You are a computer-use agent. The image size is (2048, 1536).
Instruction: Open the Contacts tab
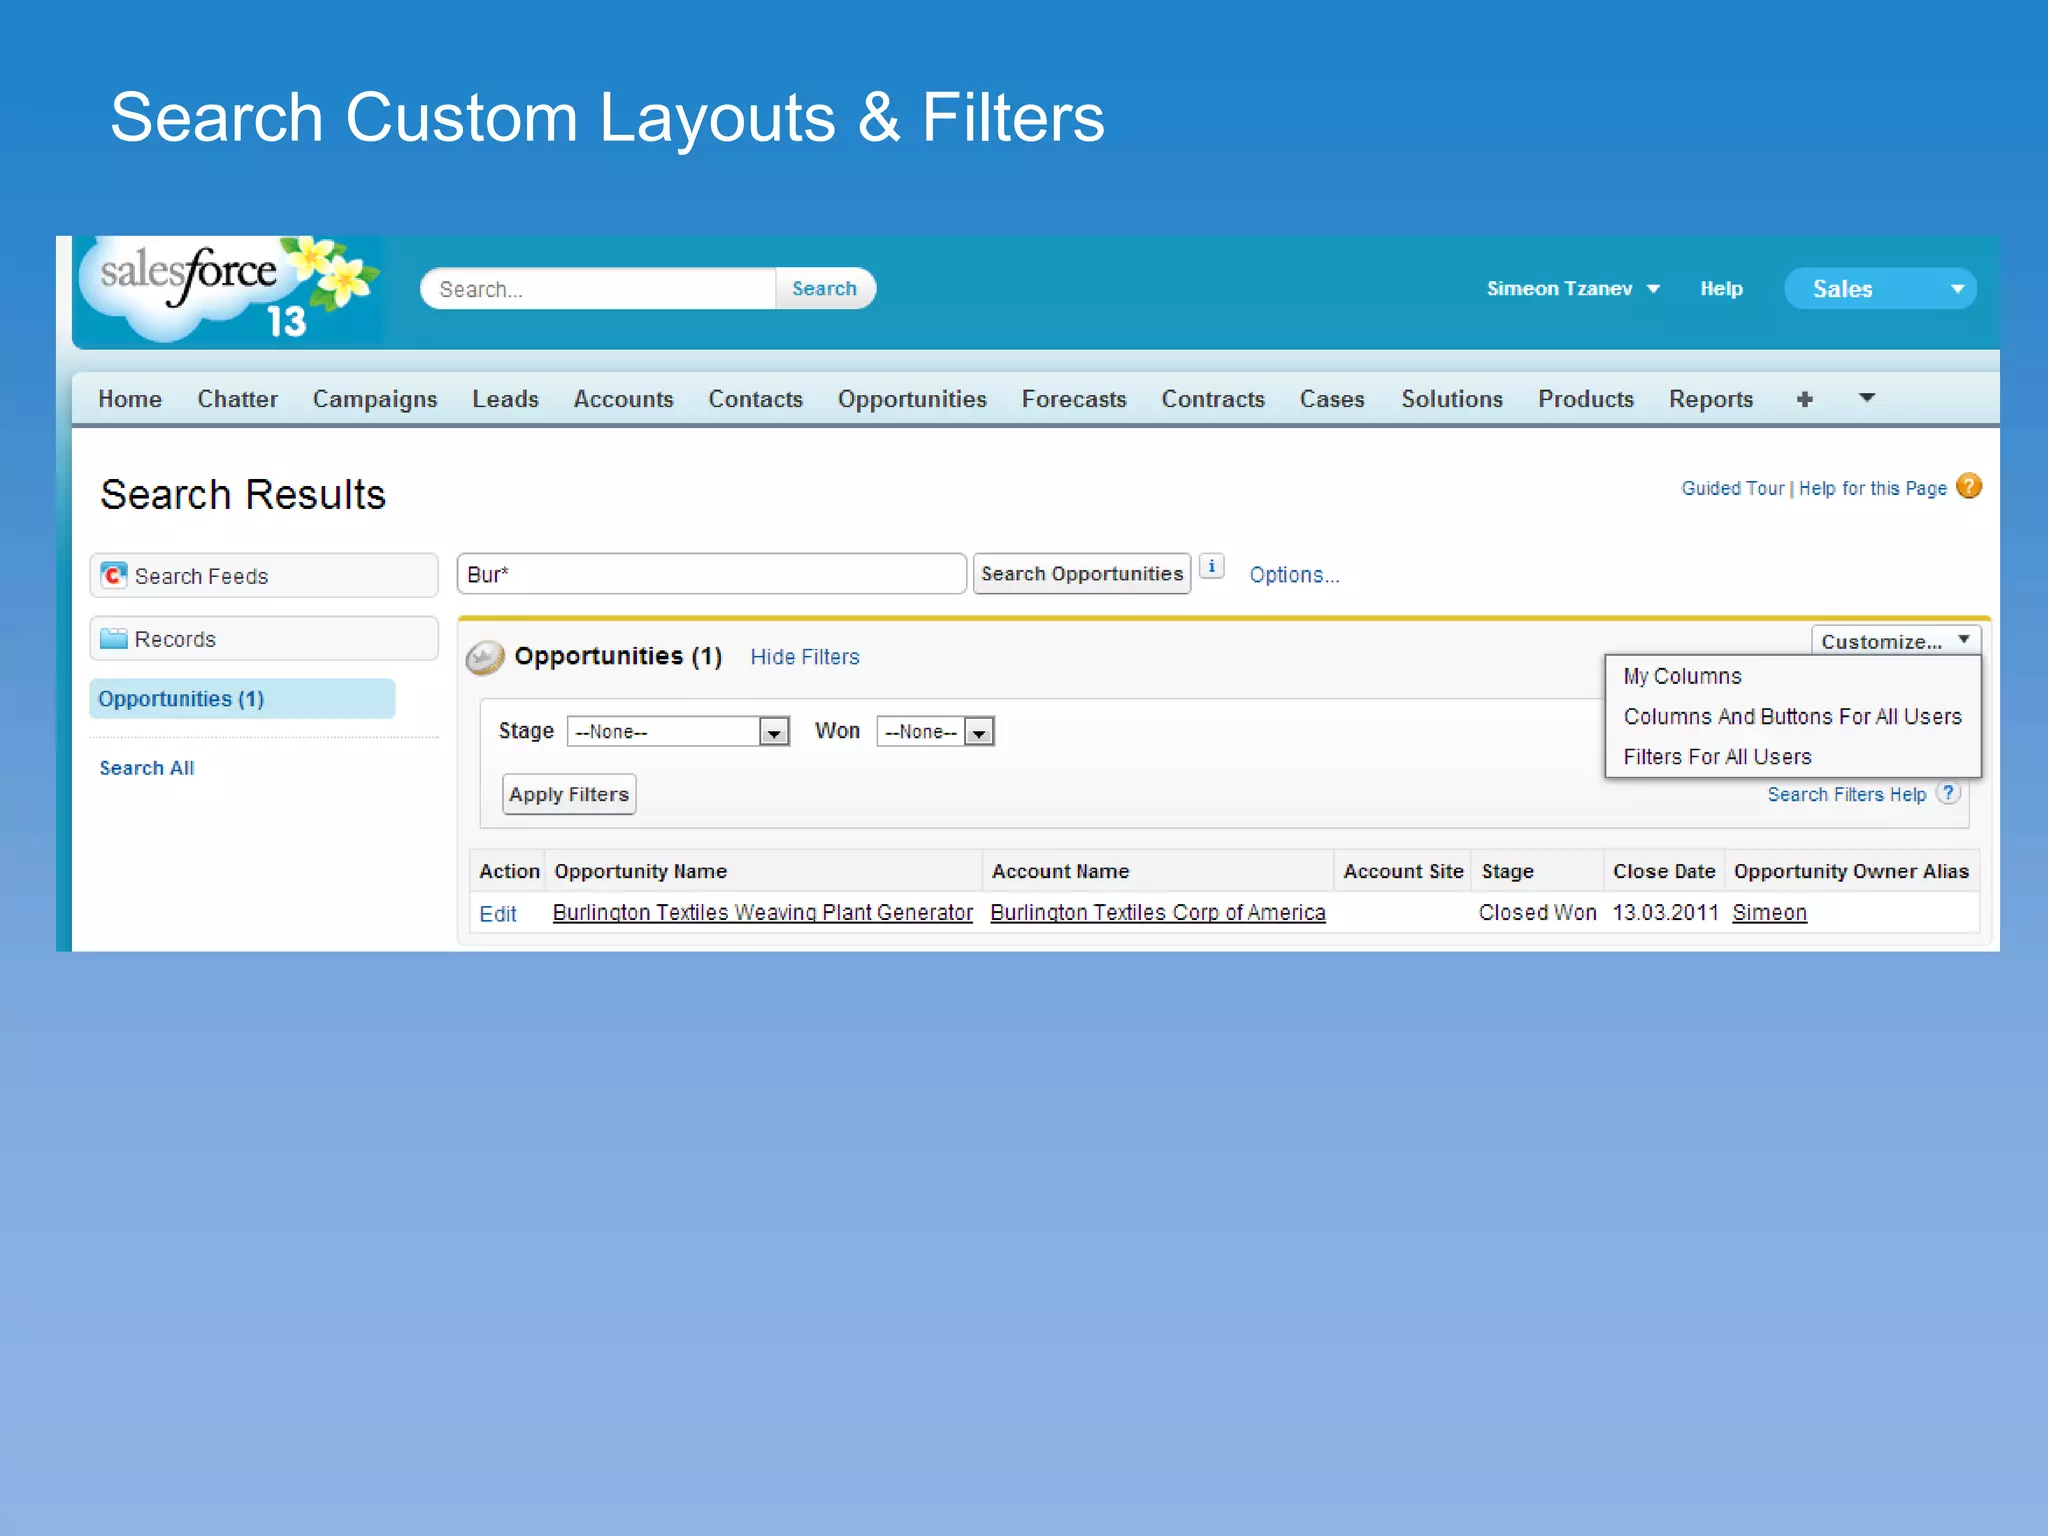755,399
